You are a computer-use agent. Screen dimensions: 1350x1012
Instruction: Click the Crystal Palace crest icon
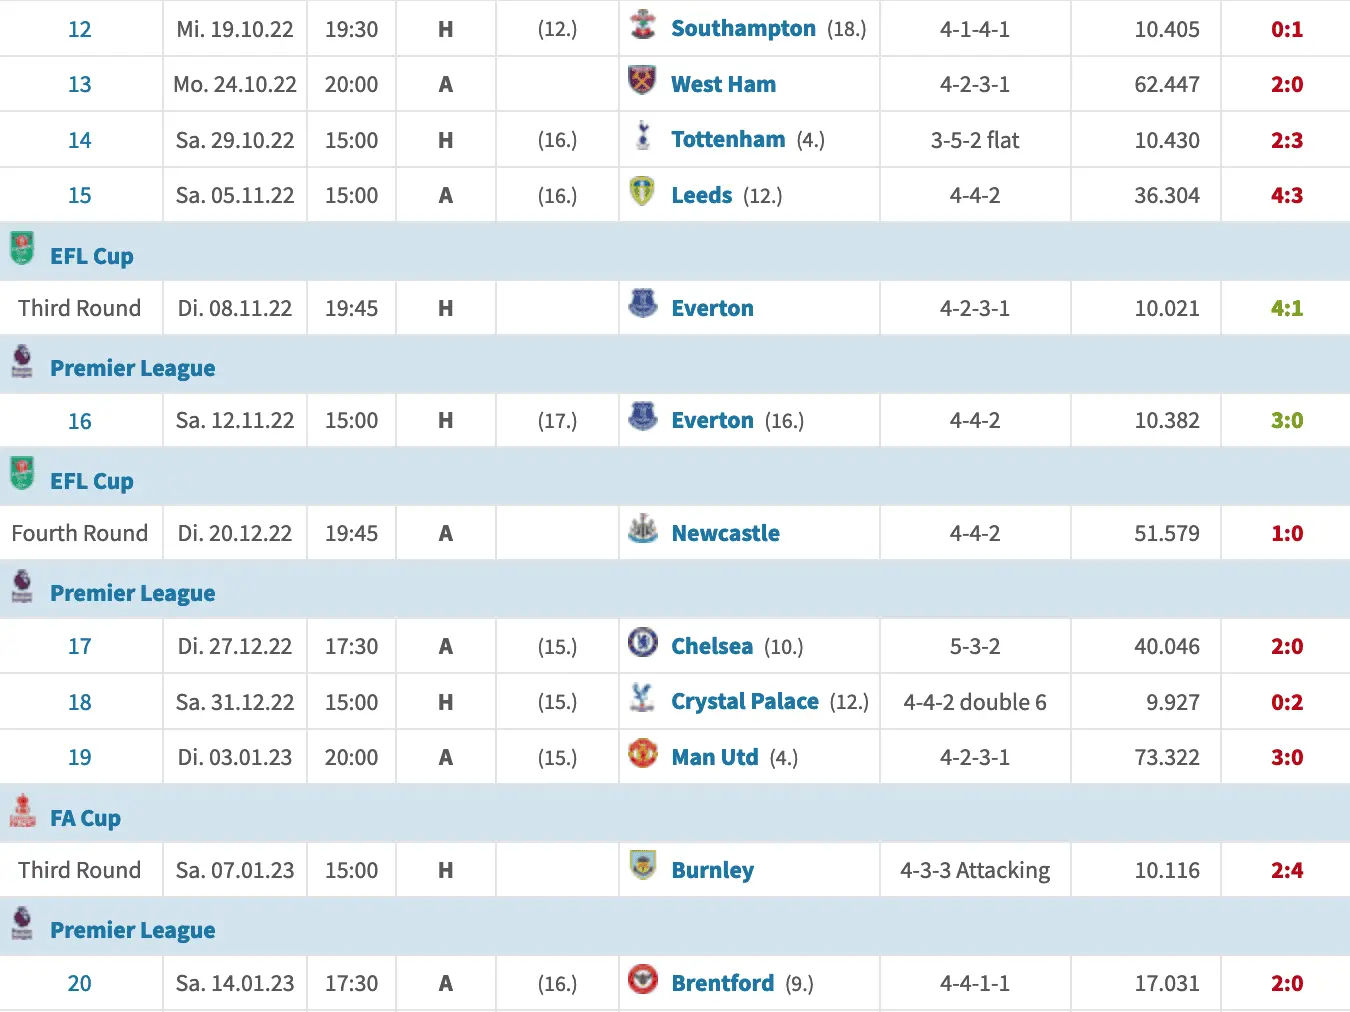point(643,697)
